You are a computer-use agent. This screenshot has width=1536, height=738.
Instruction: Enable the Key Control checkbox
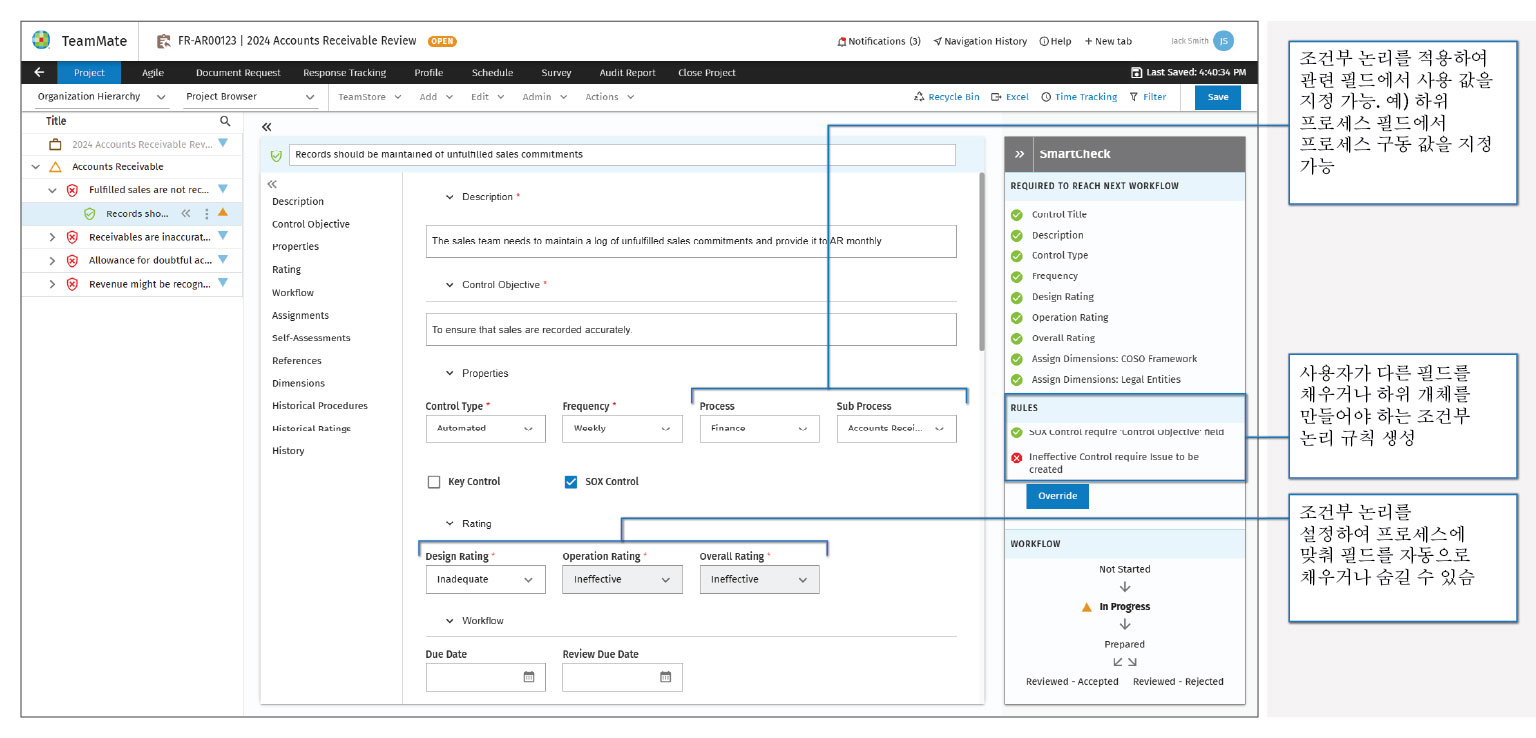434,482
